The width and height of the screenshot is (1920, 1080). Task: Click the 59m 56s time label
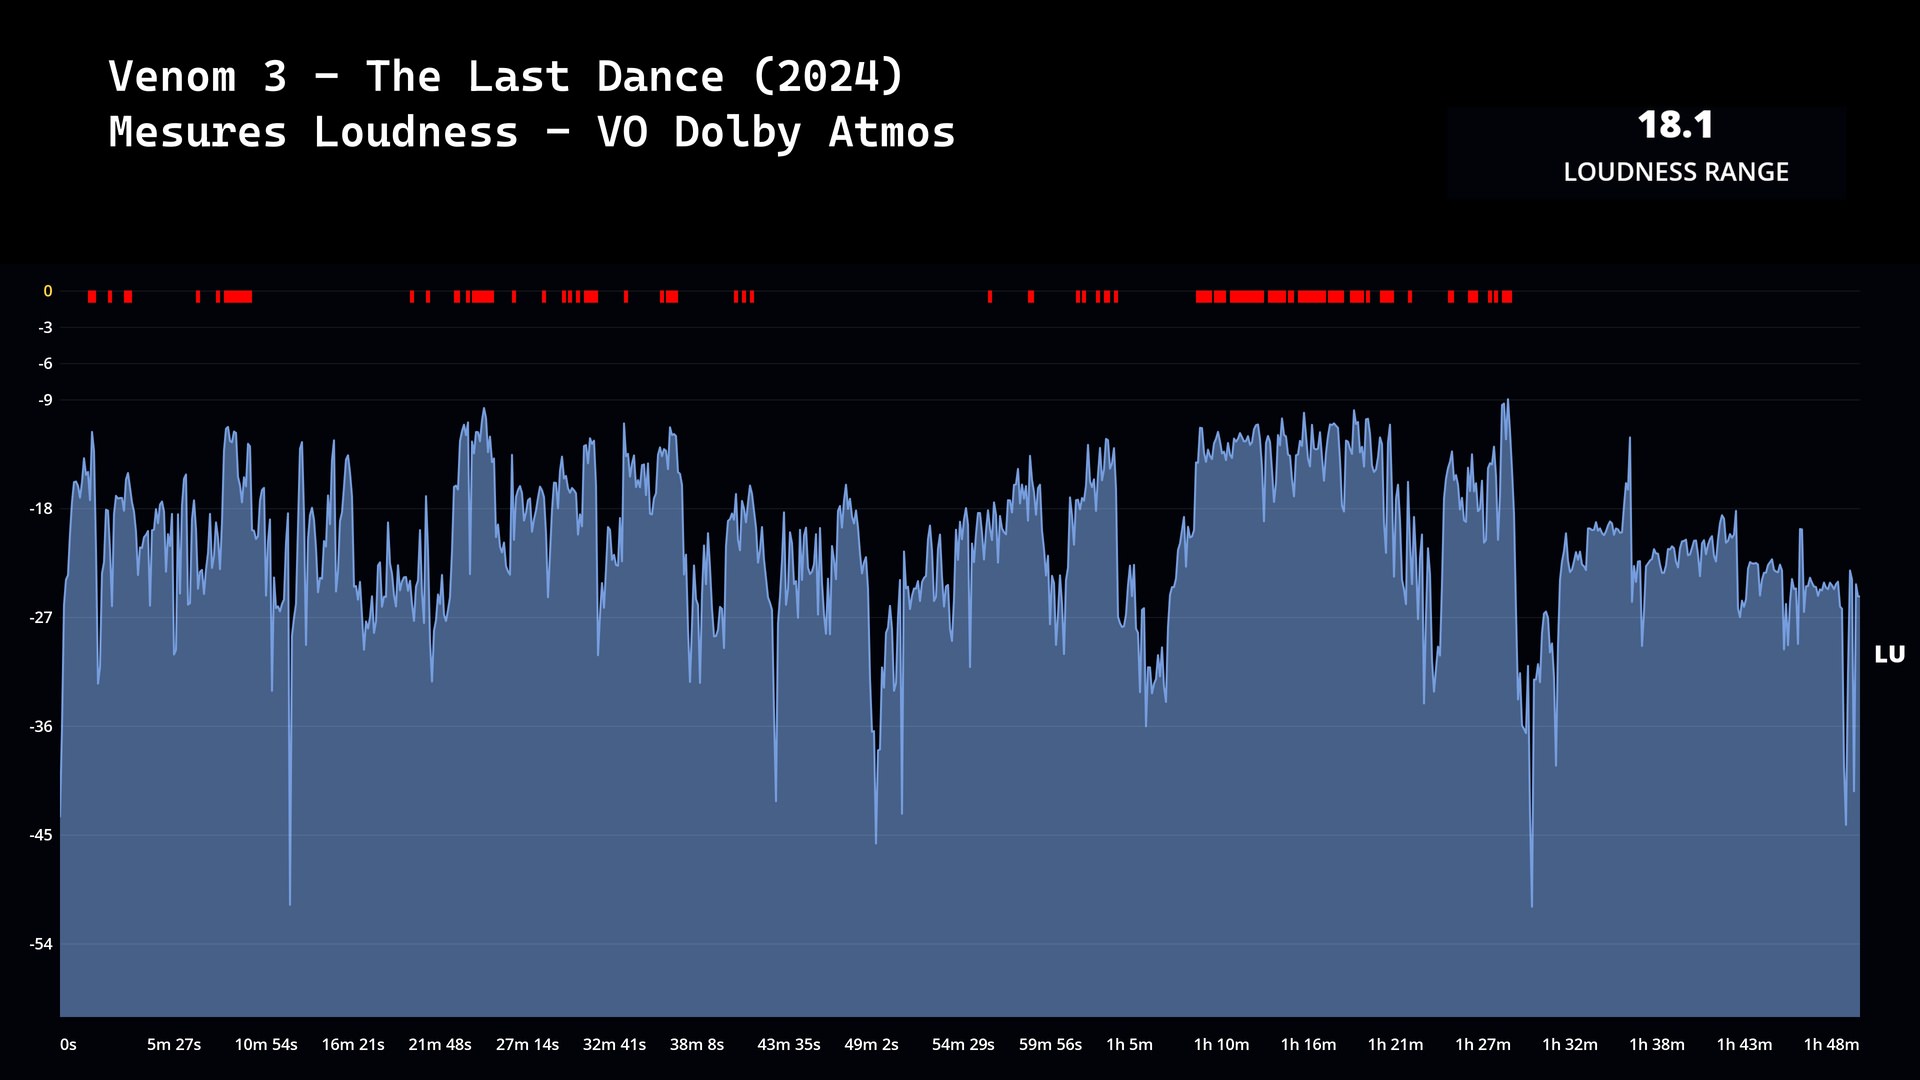coord(1050,1044)
